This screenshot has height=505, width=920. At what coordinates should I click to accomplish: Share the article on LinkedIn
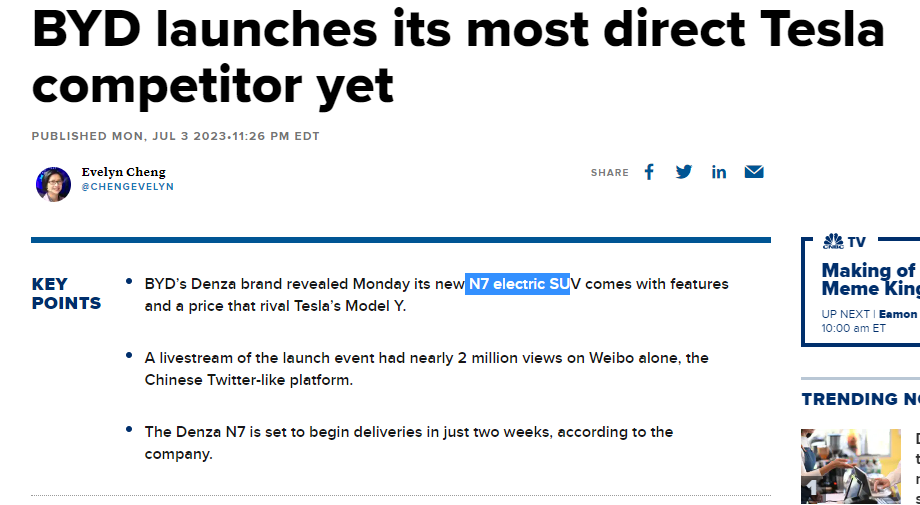[719, 172]
